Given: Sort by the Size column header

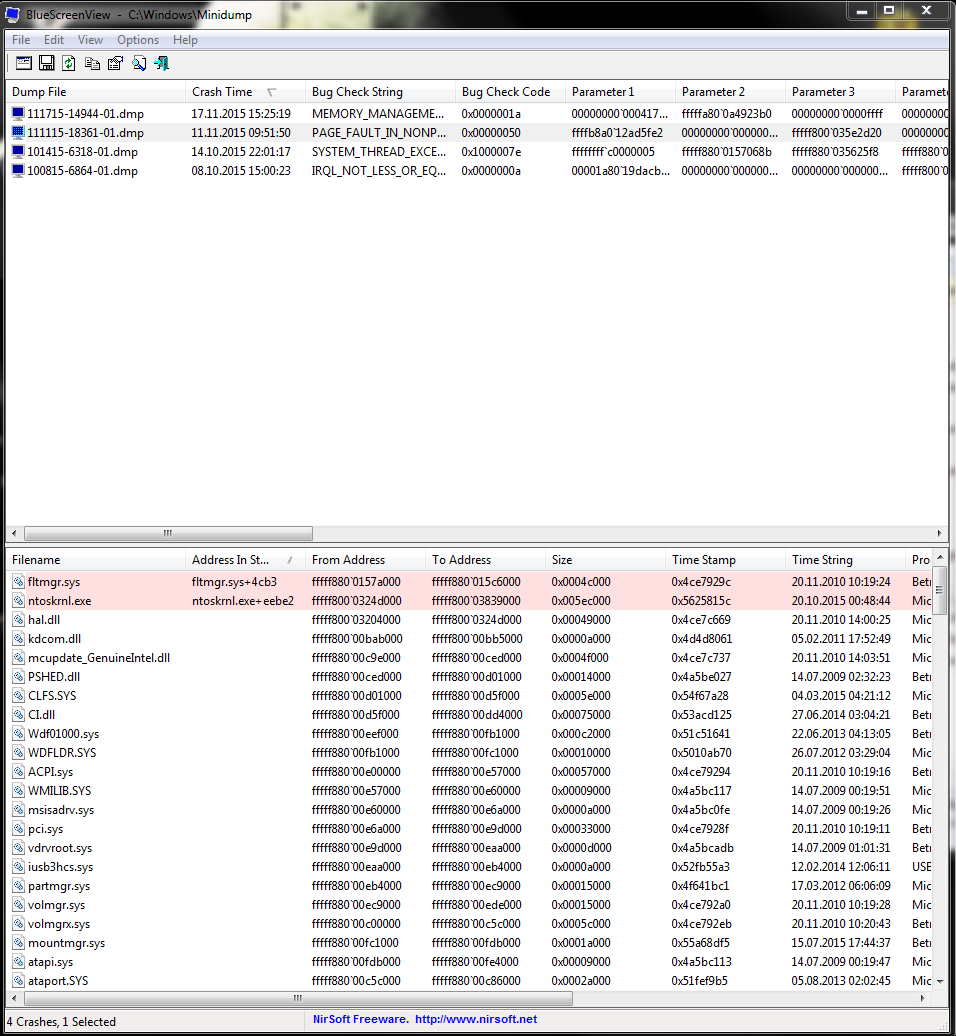Looking at the screenshot, I should point(605,560).
